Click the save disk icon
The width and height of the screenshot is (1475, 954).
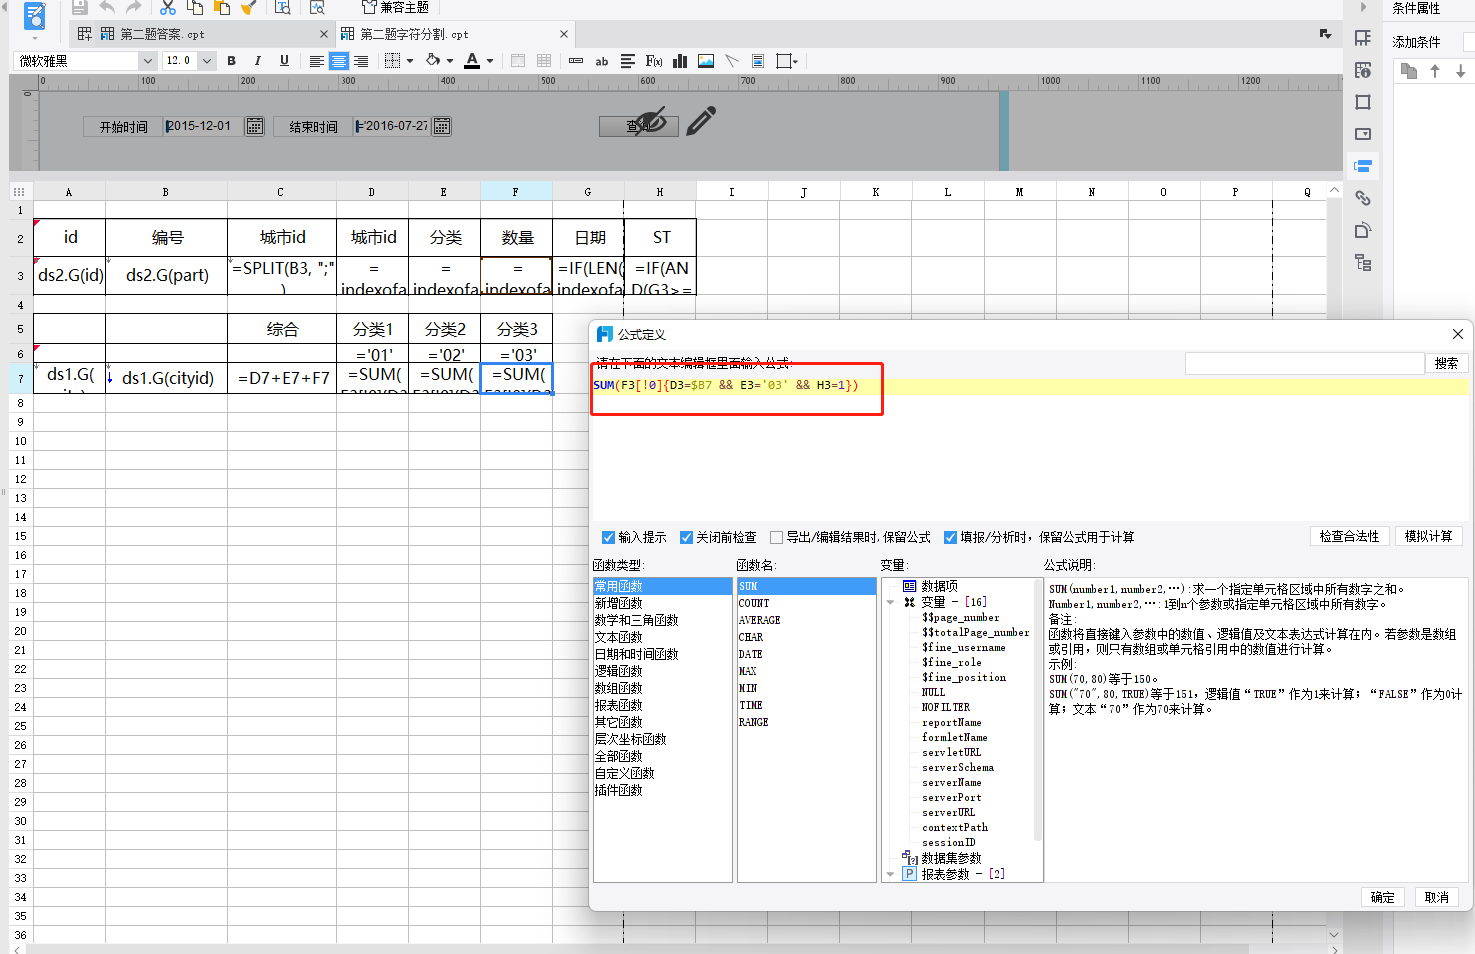(79, 7)
